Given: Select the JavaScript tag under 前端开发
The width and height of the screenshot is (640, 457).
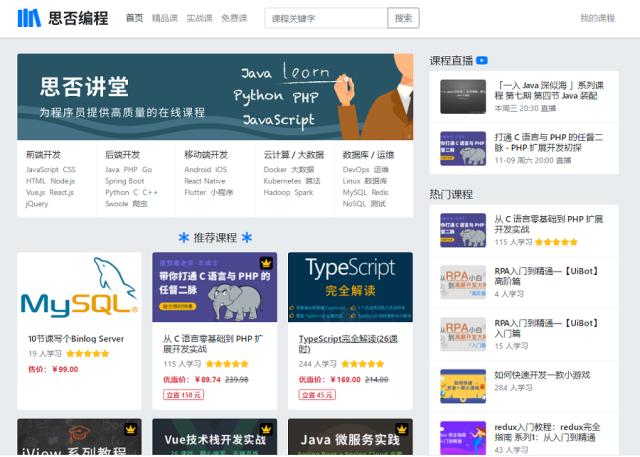Looking at the screenshot, I should click(x=42, y=170).
